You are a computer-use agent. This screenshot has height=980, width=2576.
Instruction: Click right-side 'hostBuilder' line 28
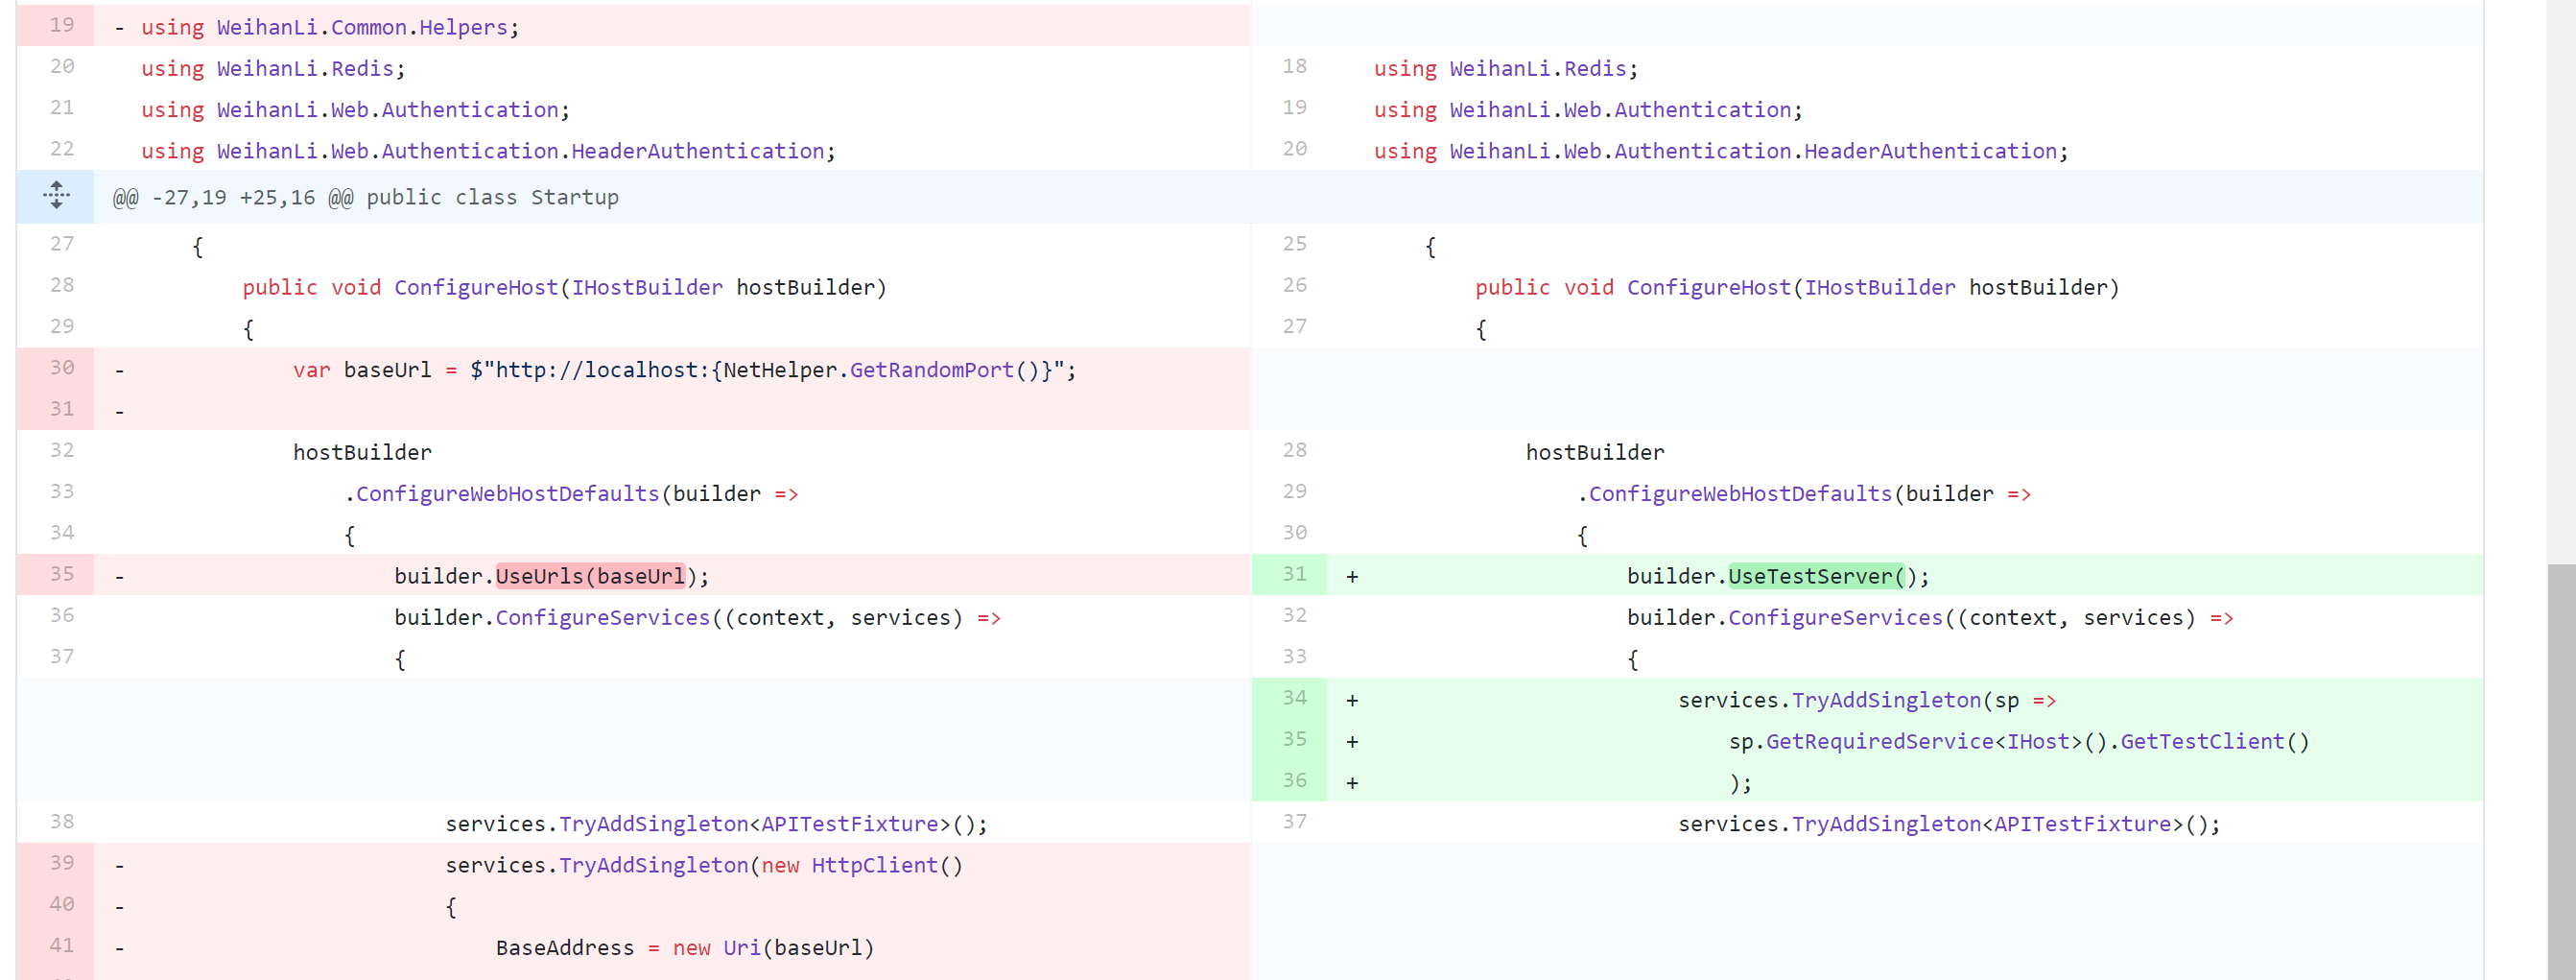(1595, 452)
